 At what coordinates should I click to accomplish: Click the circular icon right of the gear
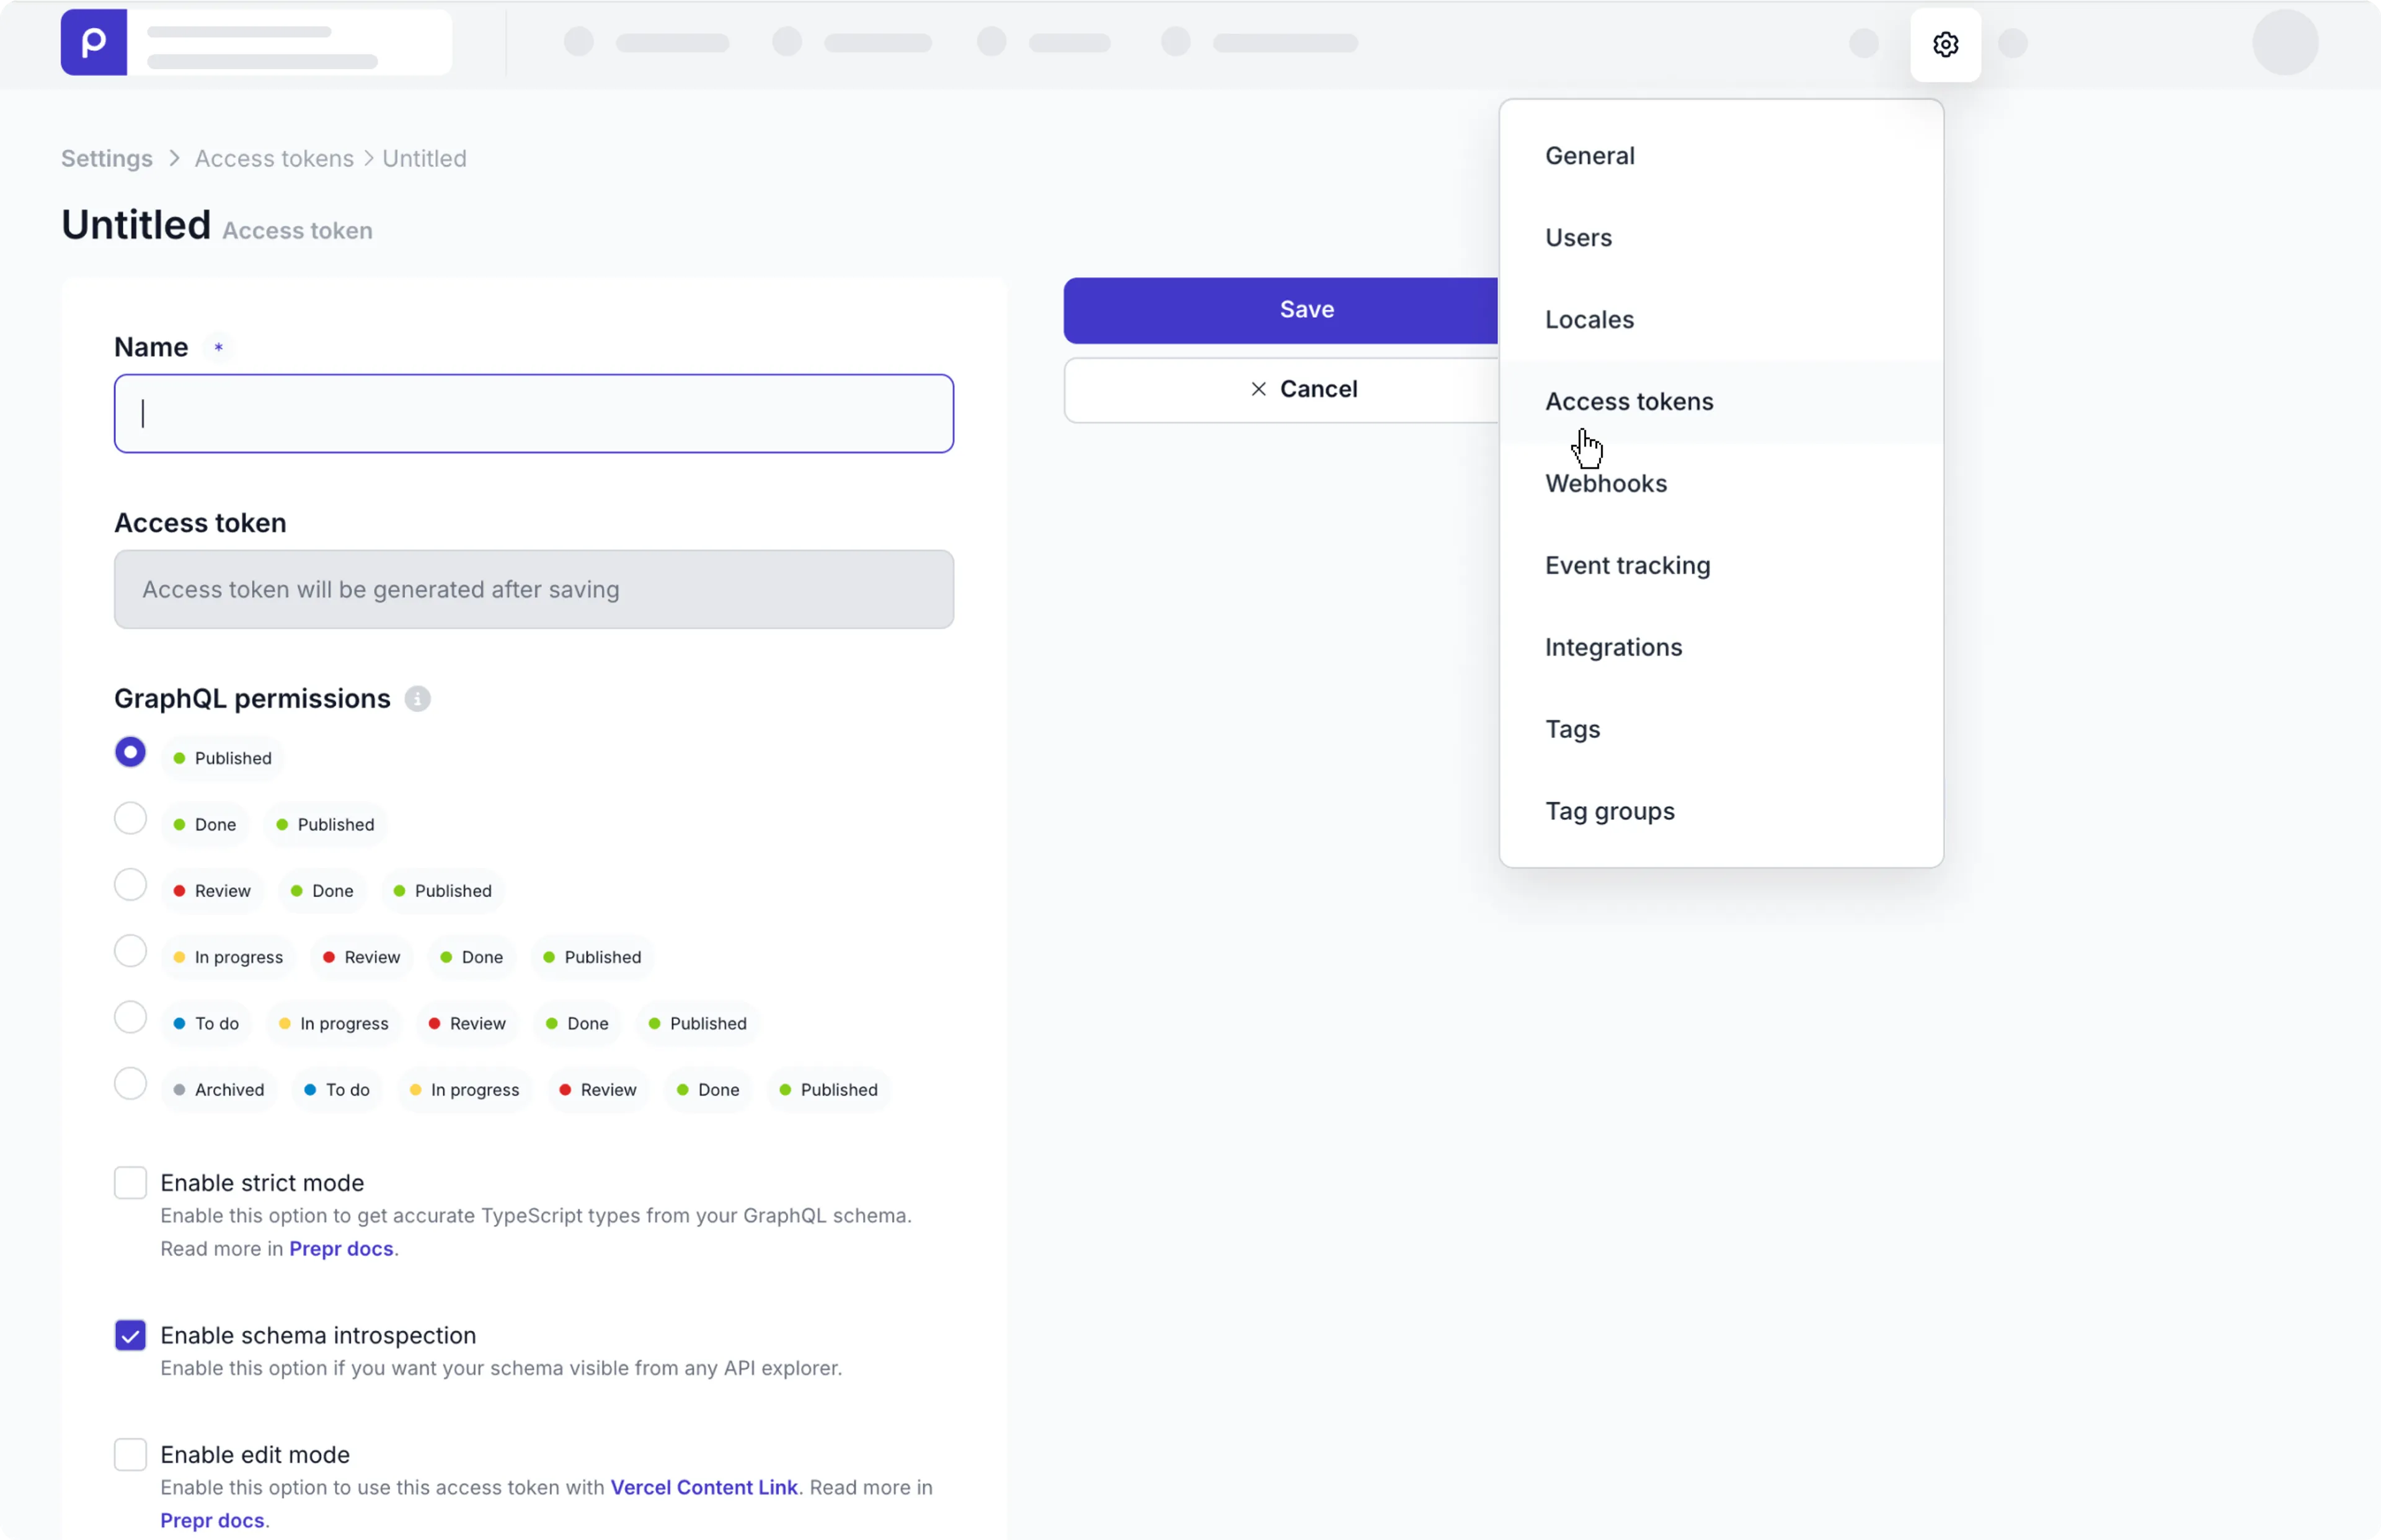pos(2013,44)
